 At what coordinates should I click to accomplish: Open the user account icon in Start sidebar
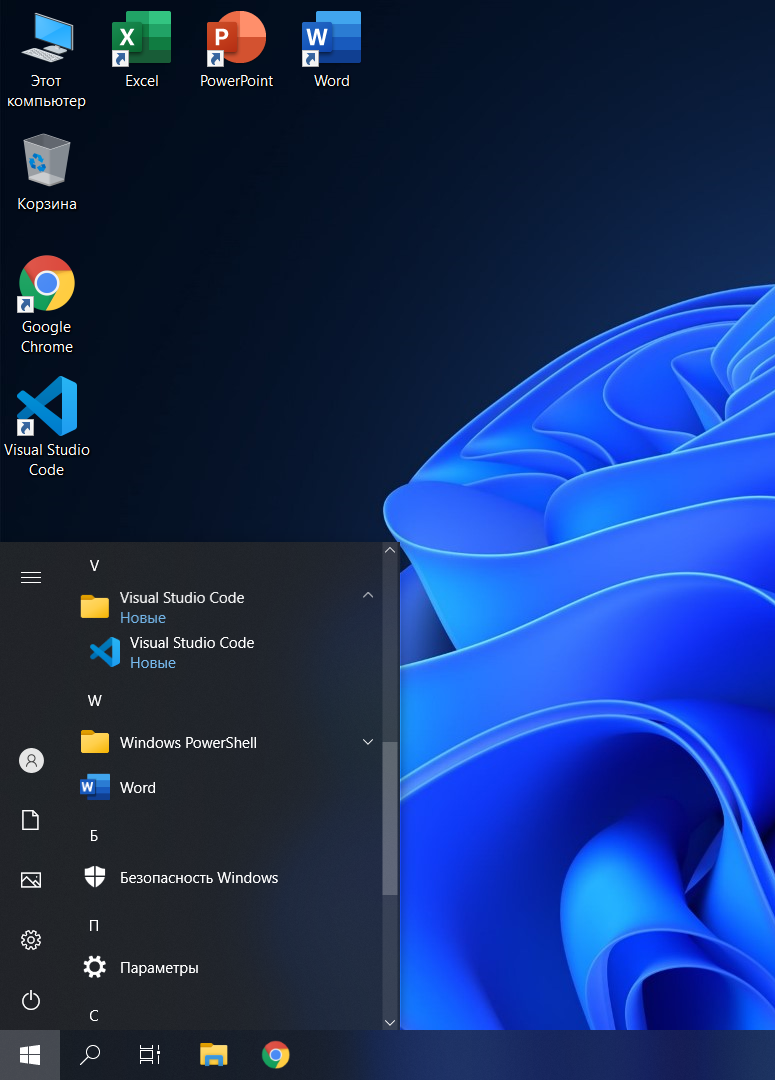(x=31, y=760)
